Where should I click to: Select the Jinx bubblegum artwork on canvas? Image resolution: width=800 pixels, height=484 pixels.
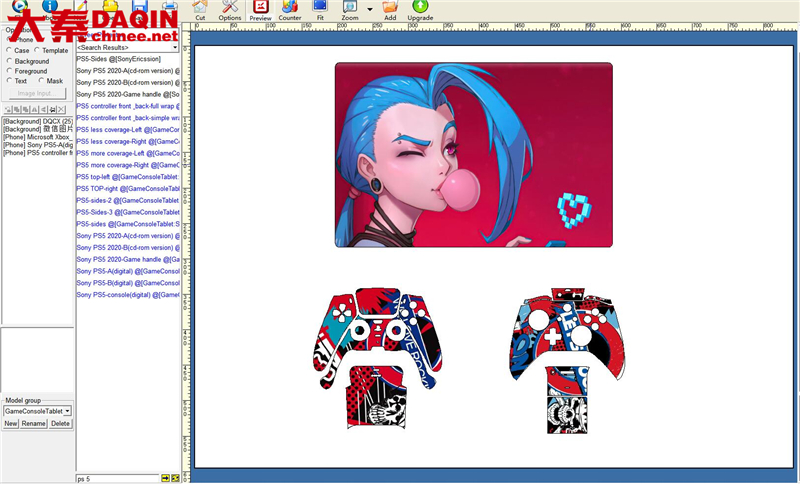(x=473, y=155)
